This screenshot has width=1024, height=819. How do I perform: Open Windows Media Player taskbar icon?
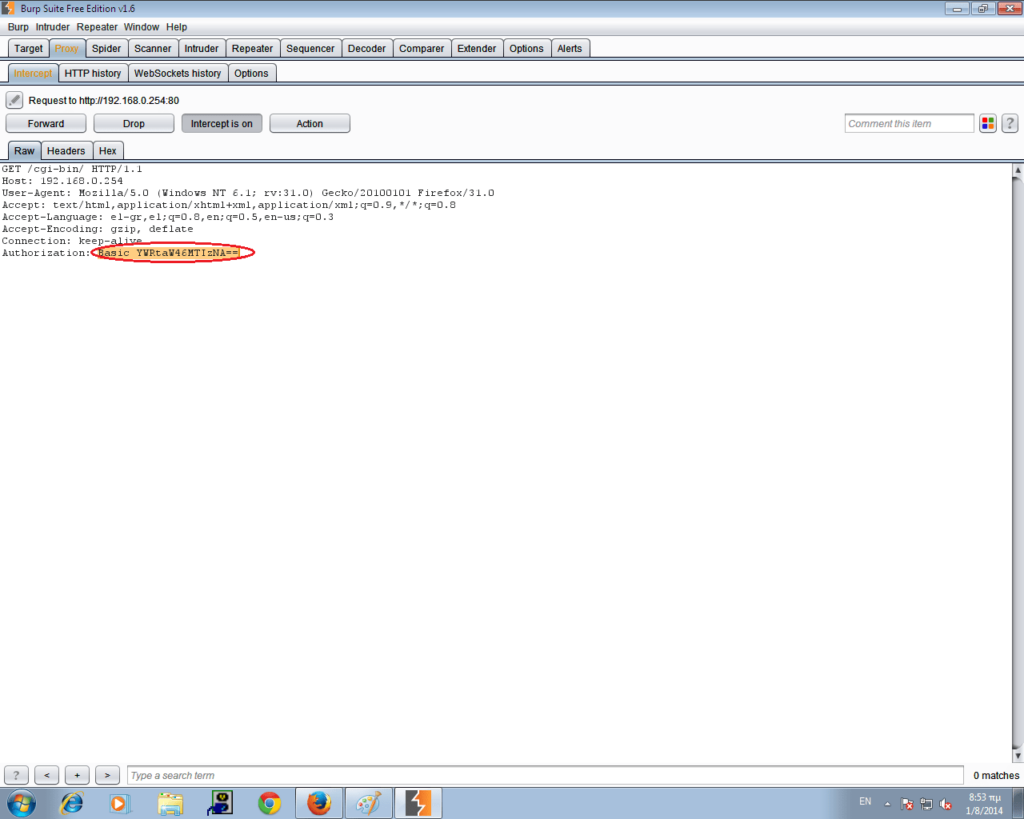(x=120, y=803)
